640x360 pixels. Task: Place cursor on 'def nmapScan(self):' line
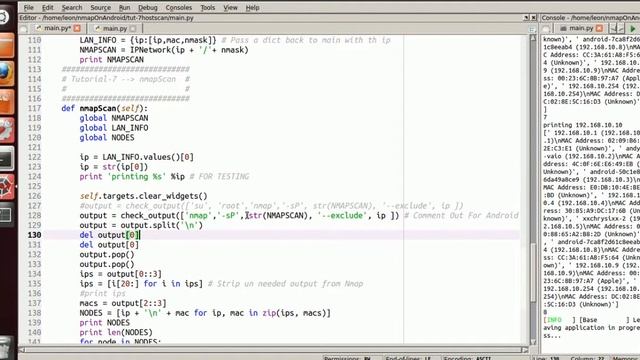pos(104,108)
